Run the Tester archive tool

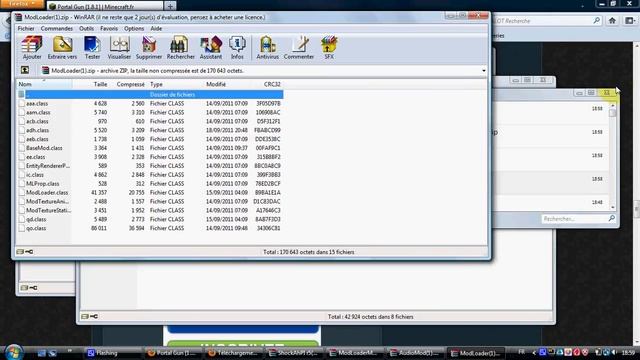tap(92, 48)
